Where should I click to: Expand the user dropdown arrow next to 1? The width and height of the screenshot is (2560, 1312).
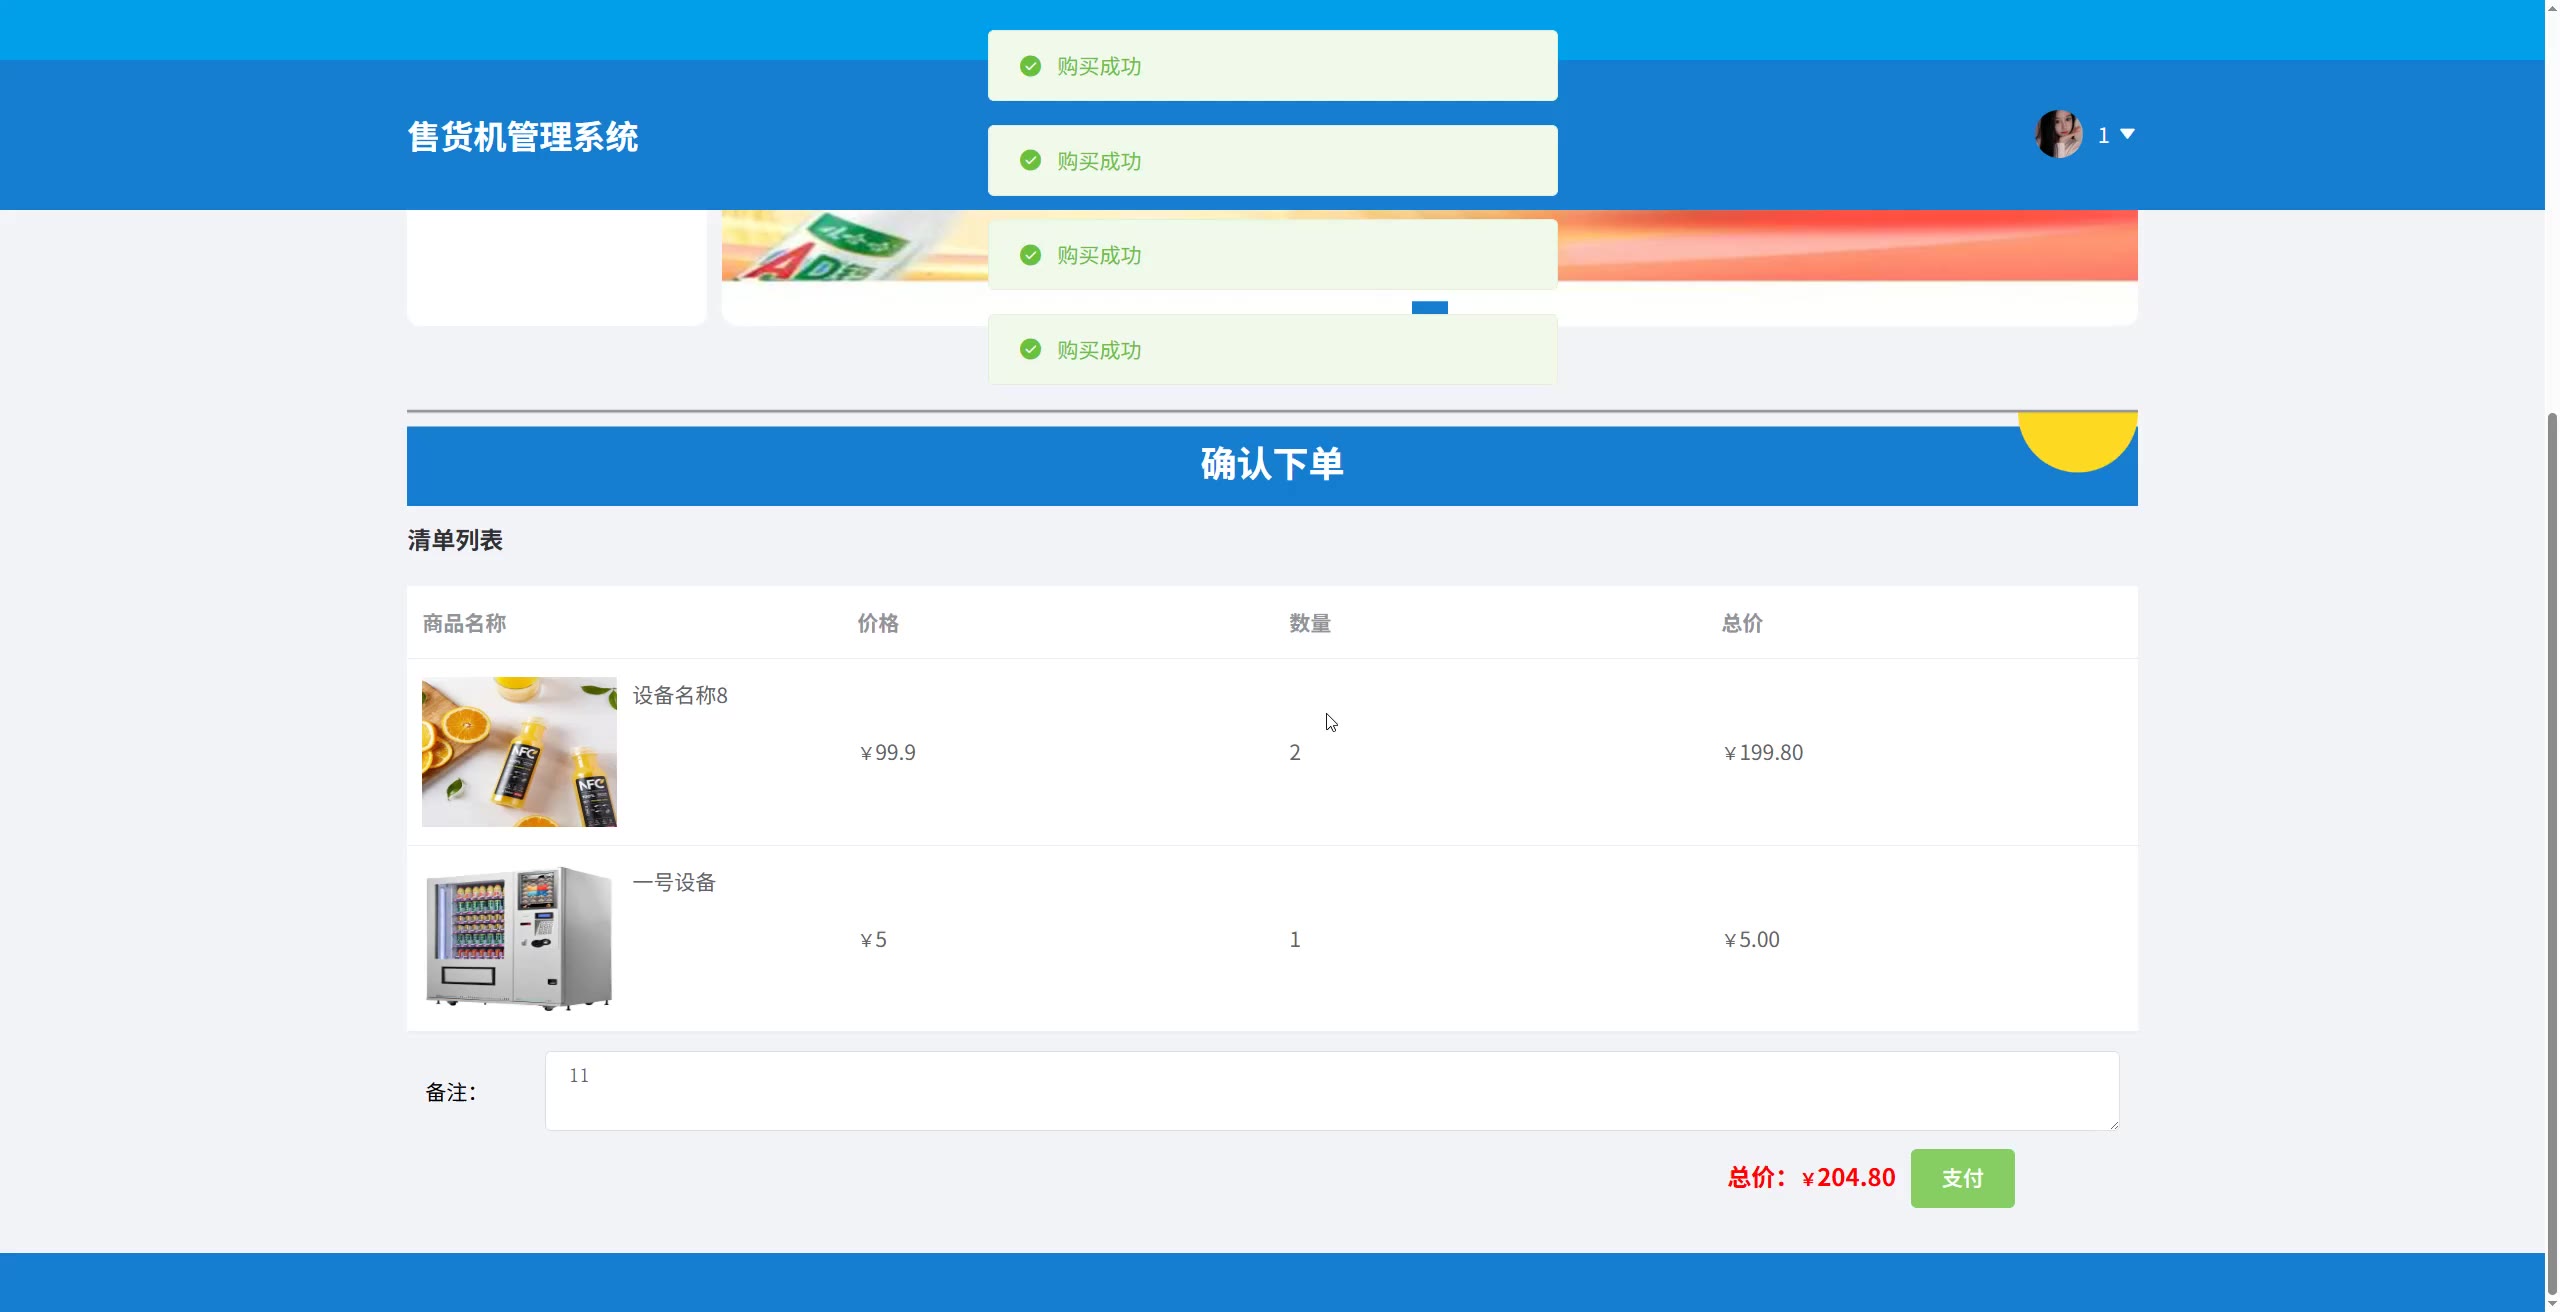(2127, 134)
